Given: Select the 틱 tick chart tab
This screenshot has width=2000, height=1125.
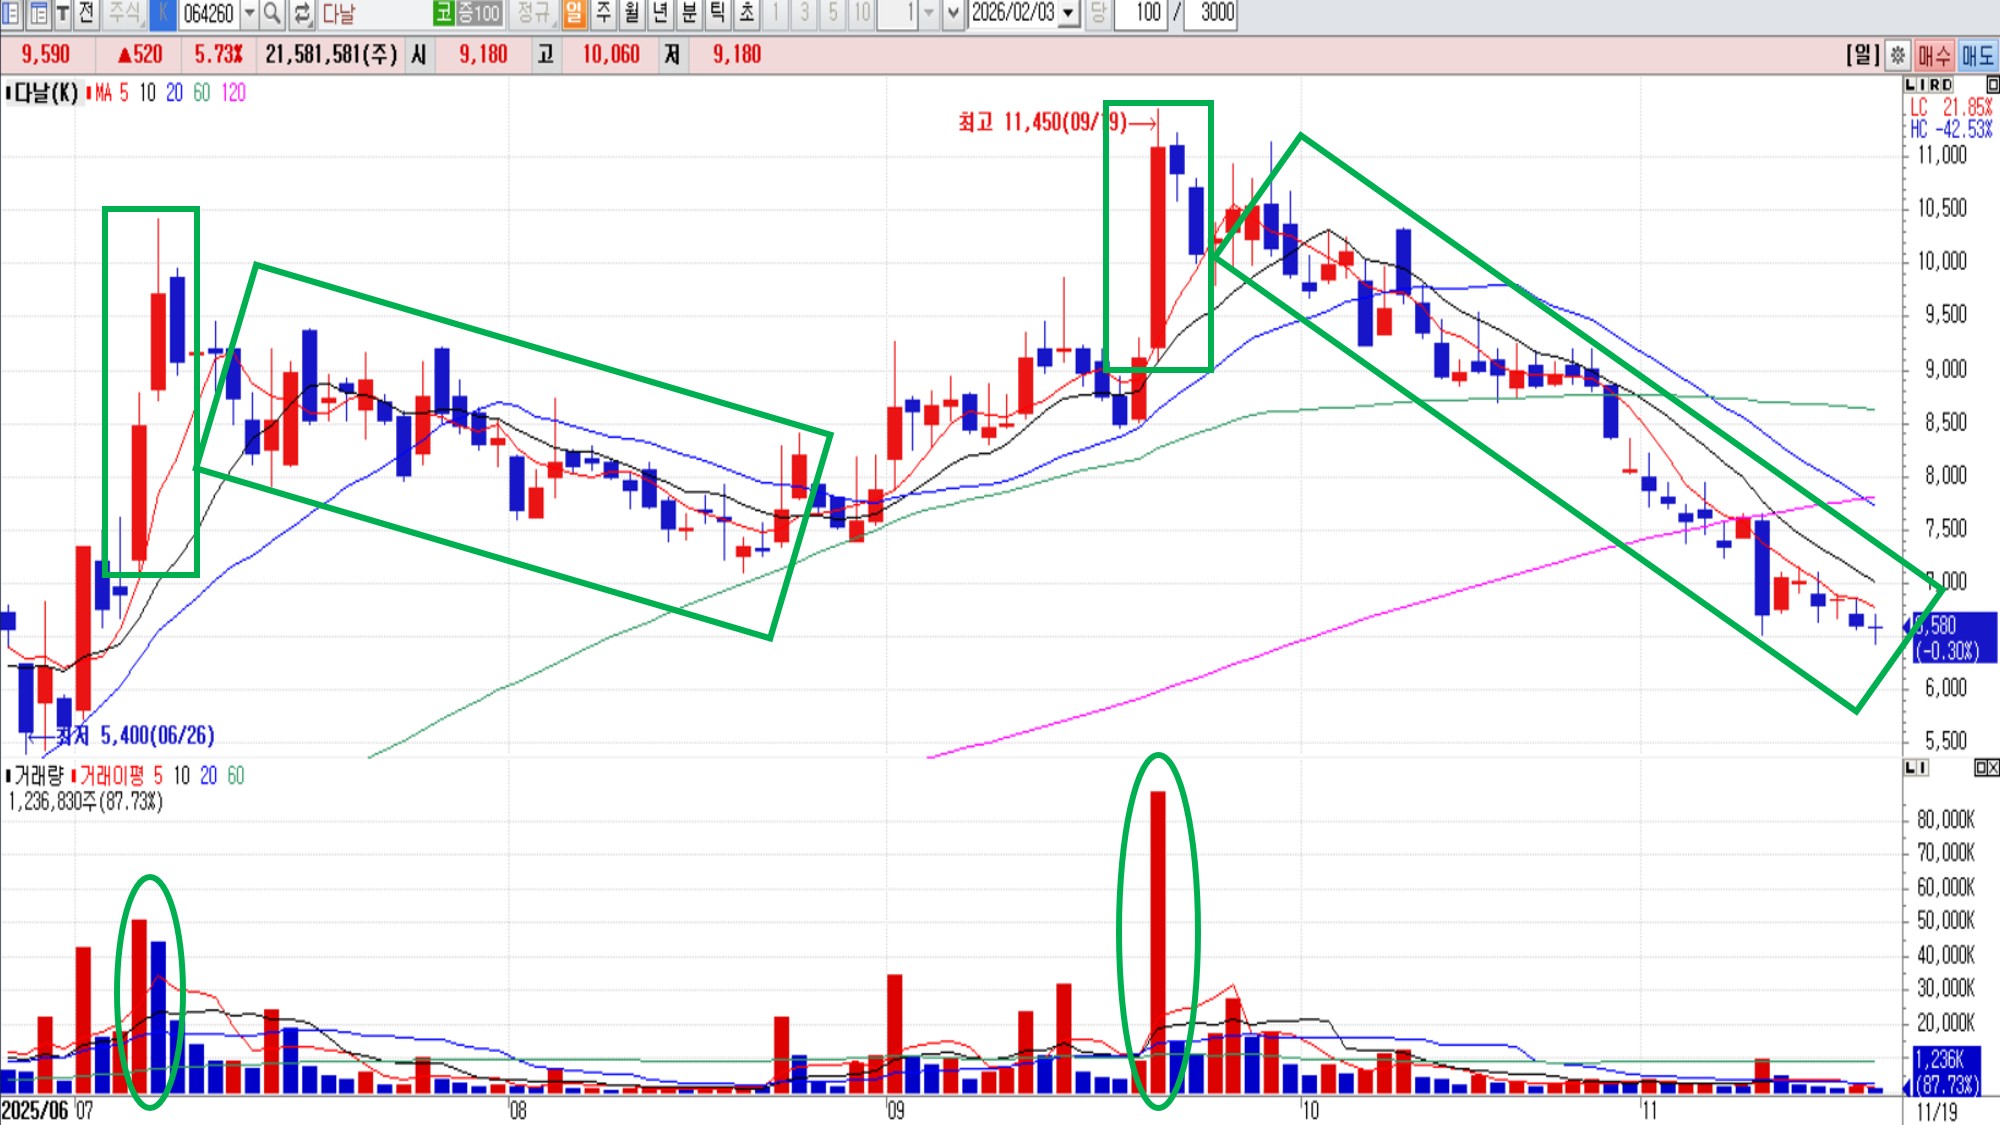Looking at the screenshot, I should click(x=718, y=13).
